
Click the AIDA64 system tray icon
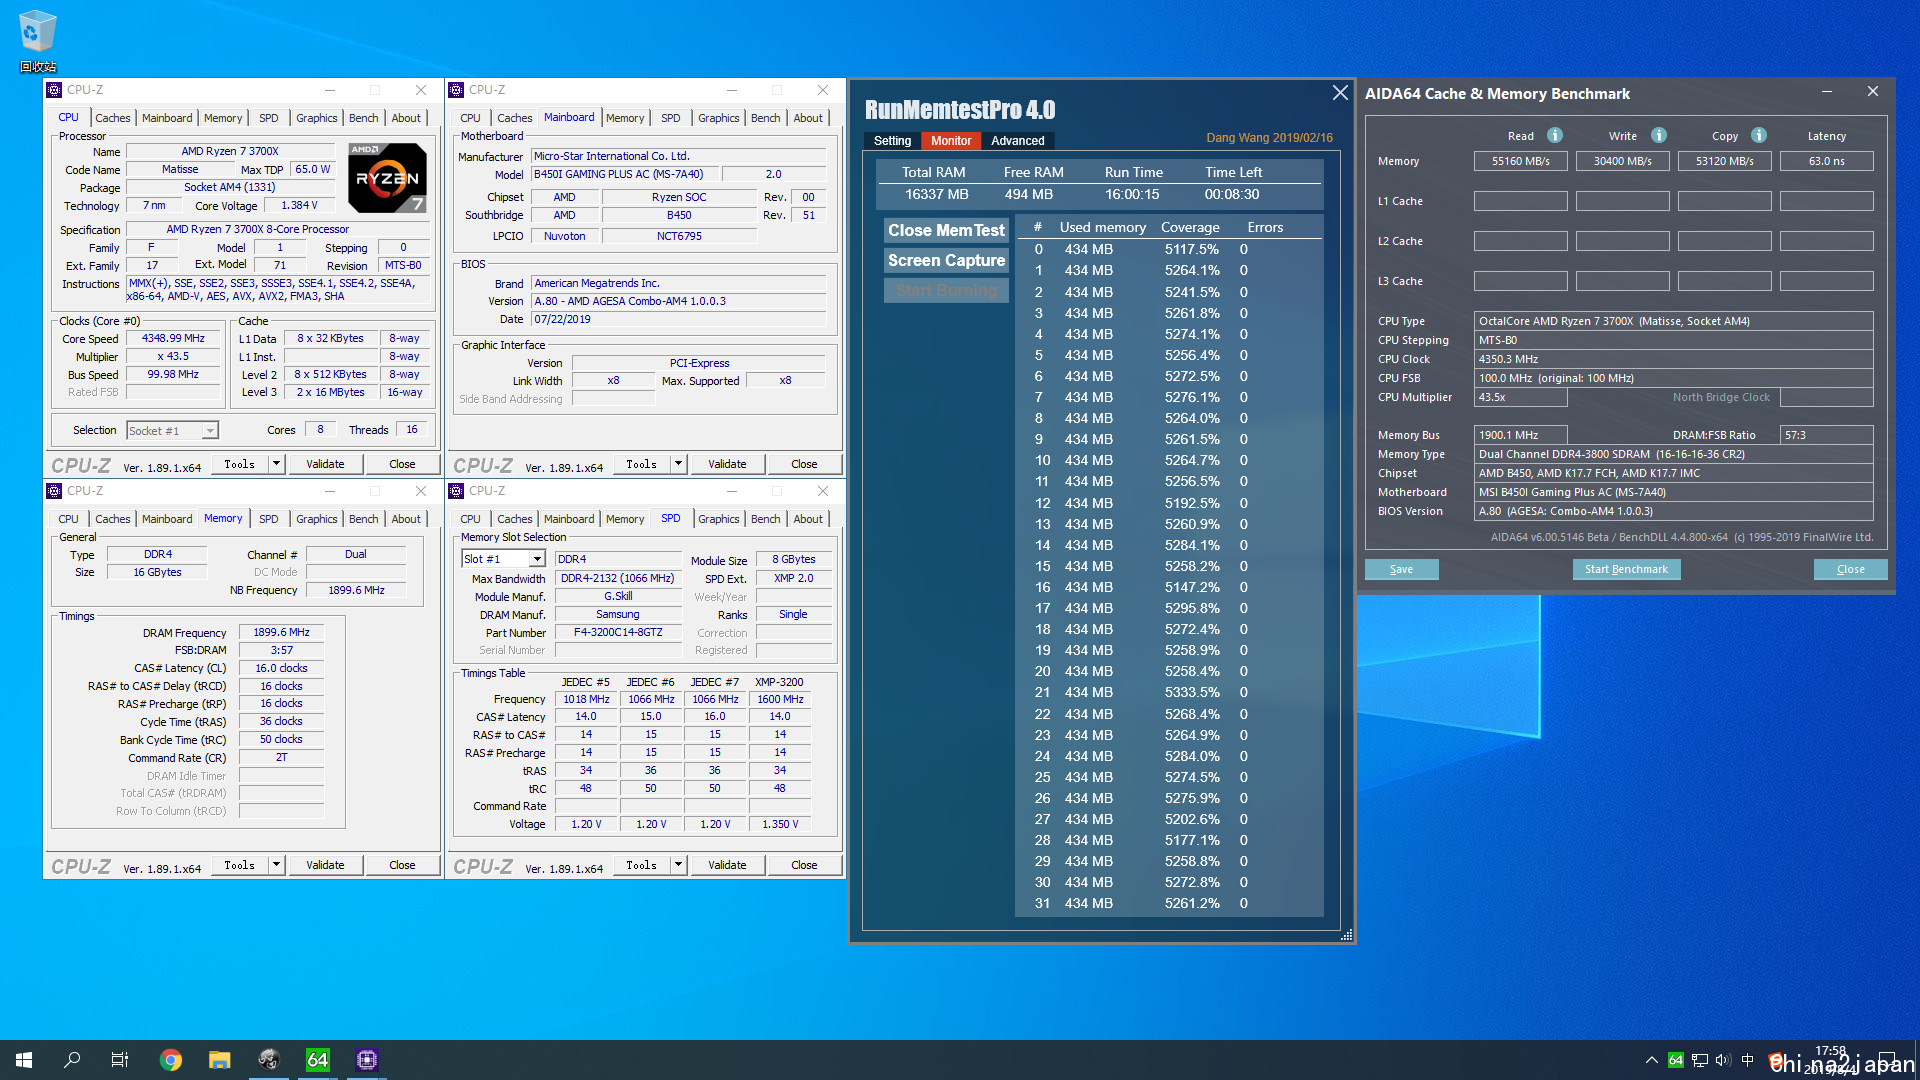click(x=1675, y=1060)
